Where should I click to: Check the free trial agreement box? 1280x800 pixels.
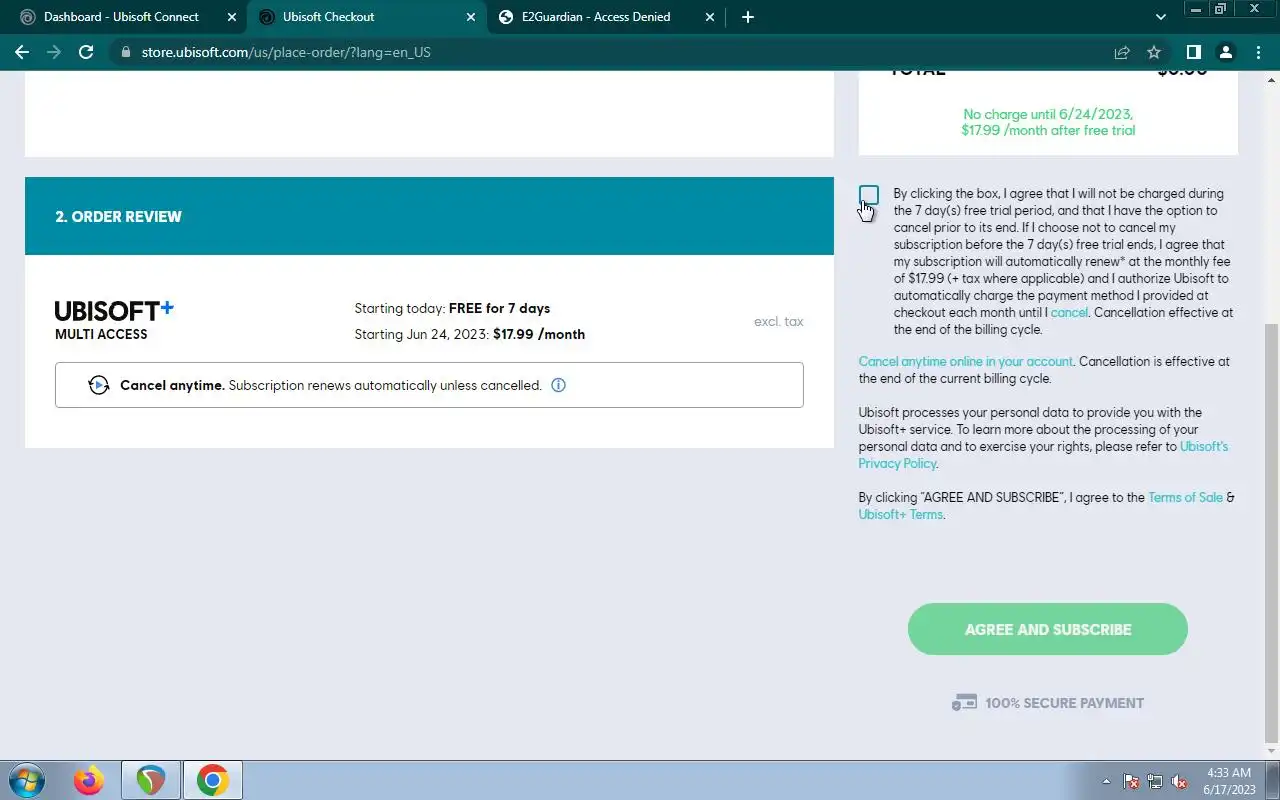[869, 195]
